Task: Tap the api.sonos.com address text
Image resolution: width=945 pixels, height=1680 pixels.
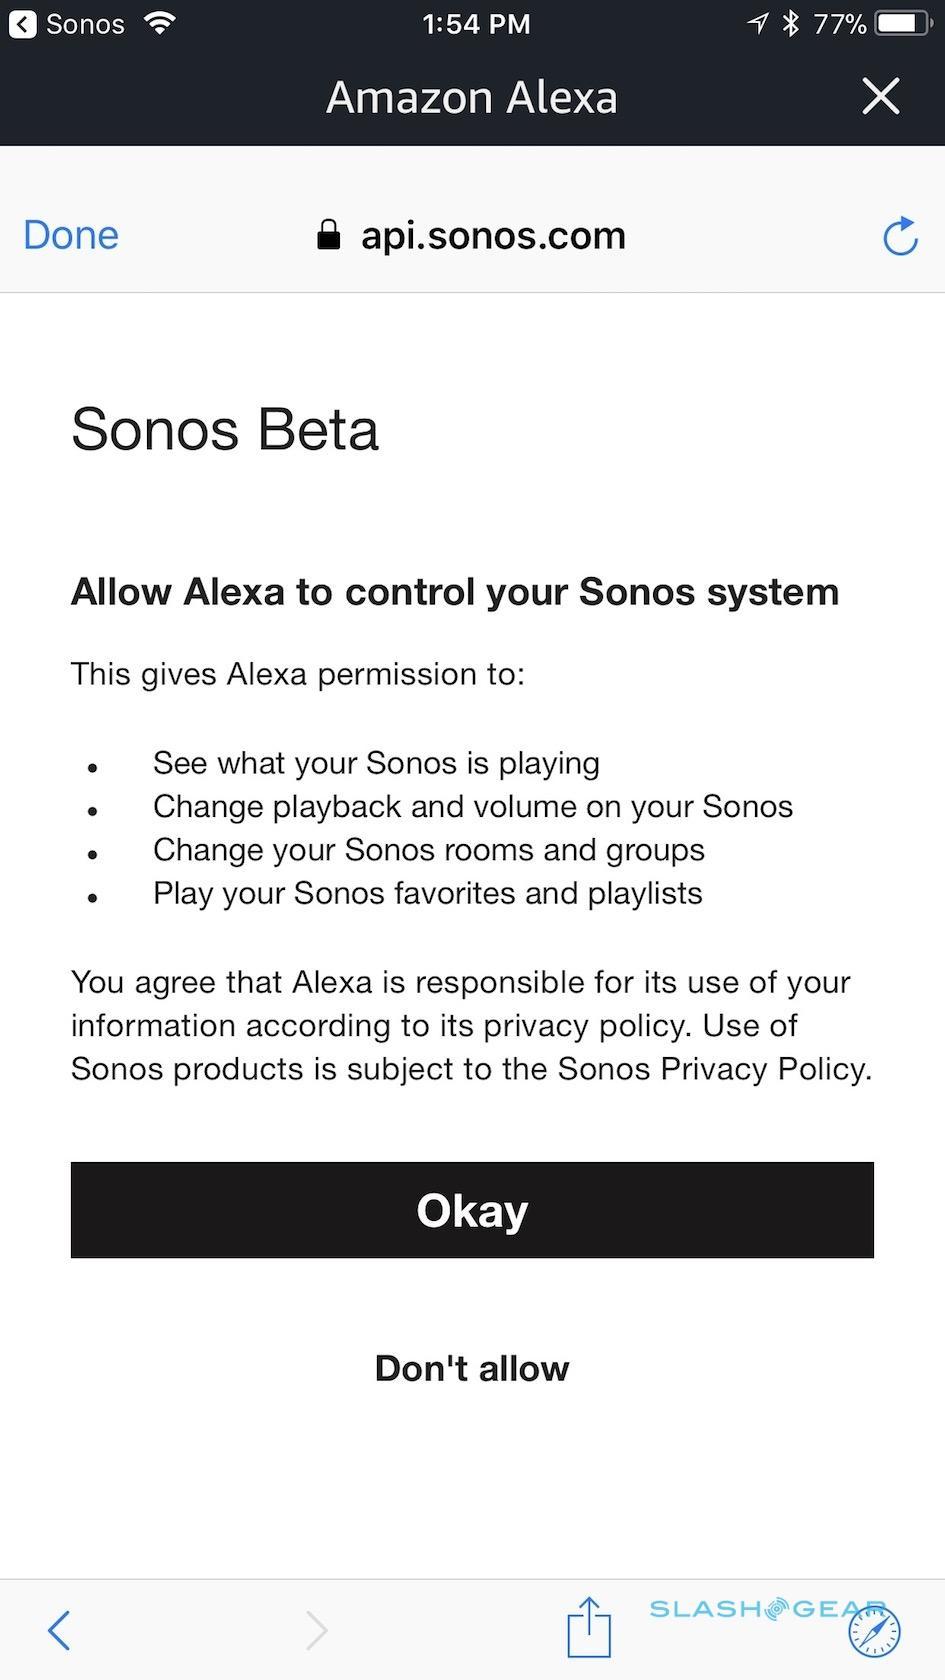Action: click(x=493, y=236)
